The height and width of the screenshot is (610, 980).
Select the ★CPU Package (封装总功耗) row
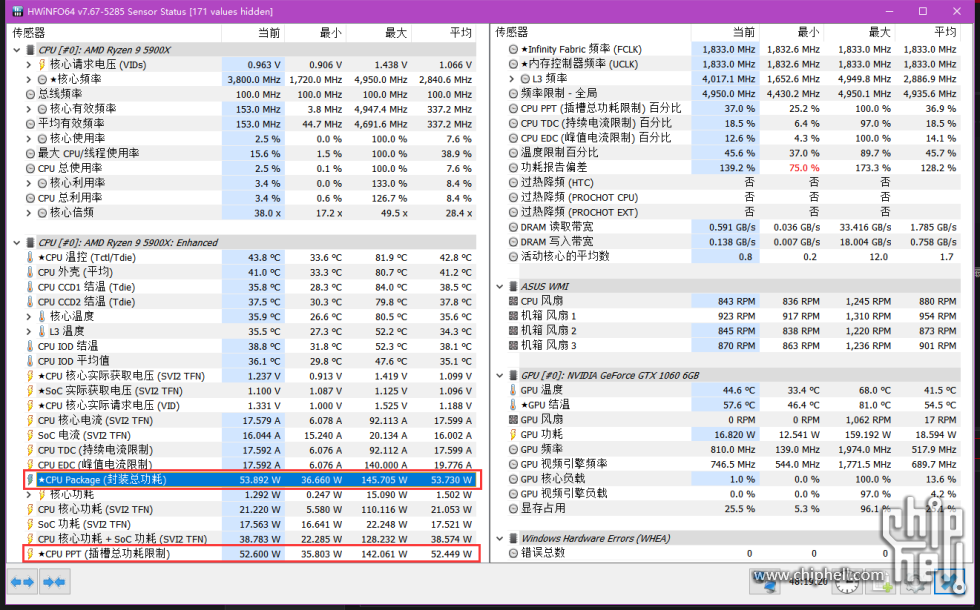point(249,480)
